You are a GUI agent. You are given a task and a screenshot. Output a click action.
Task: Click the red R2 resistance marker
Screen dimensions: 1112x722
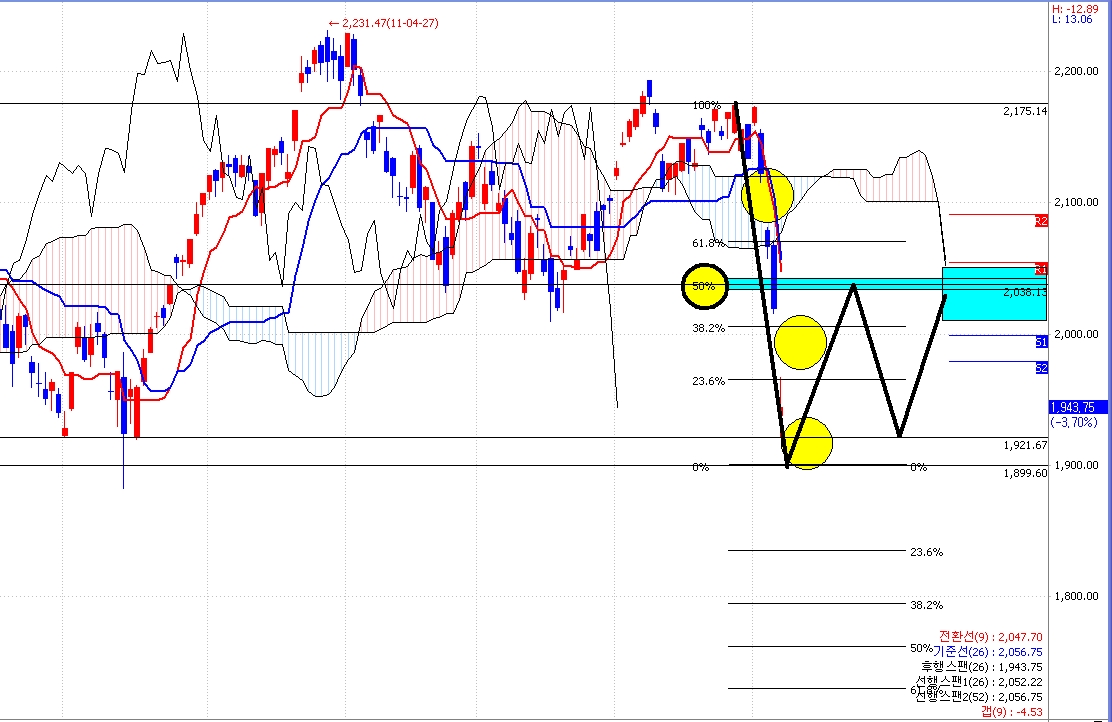click(x=1041, y=220)
